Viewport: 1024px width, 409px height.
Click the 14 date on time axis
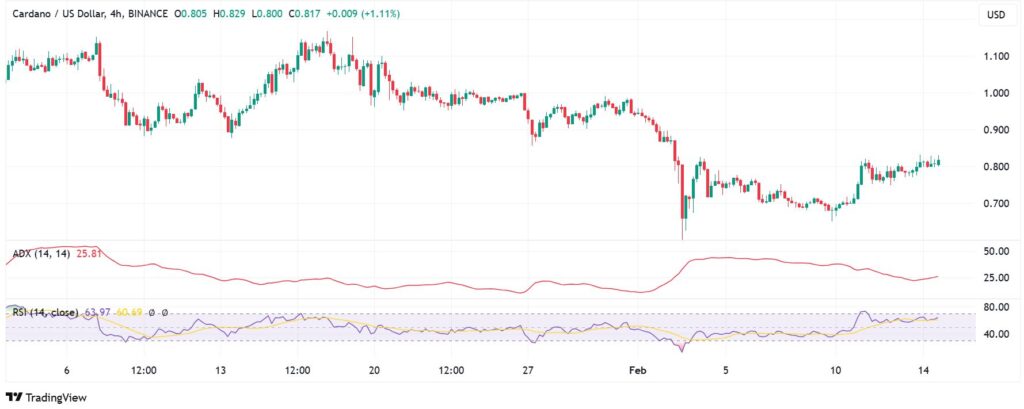927,370
